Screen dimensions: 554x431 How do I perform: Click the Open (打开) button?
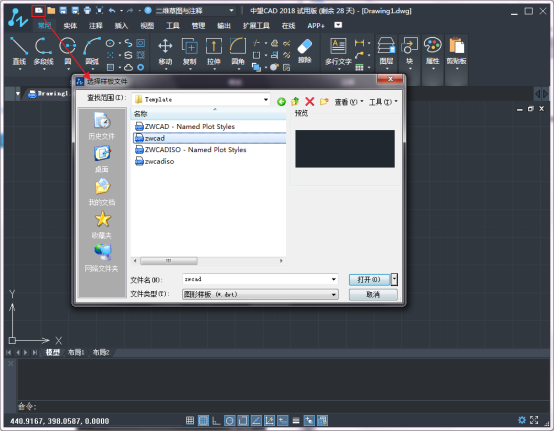(x=369, y=279)
